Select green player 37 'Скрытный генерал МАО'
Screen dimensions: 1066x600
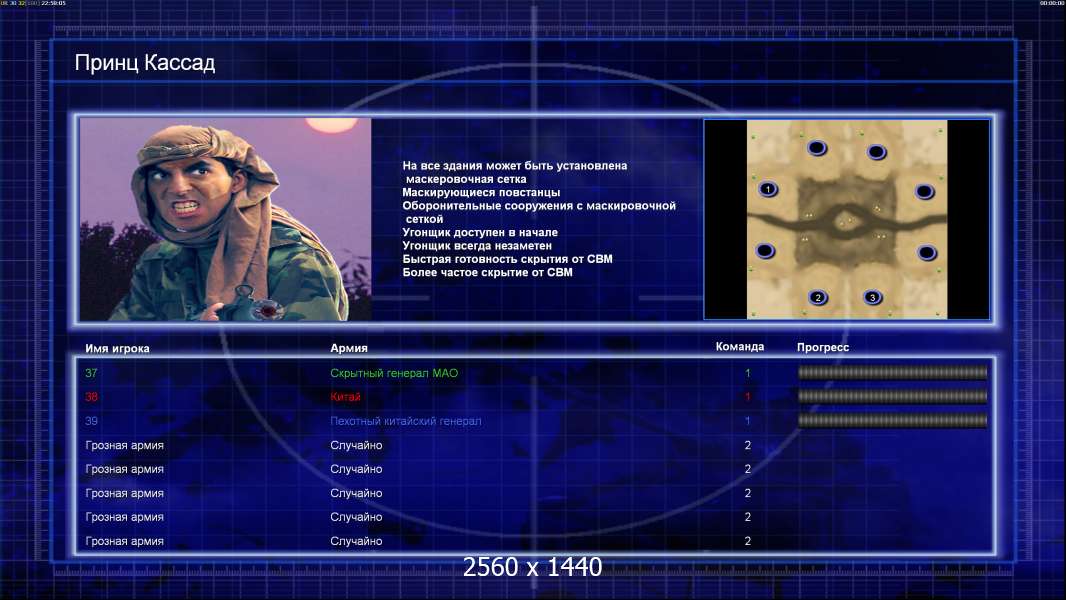pyautogui.click(x=394, y=373)
